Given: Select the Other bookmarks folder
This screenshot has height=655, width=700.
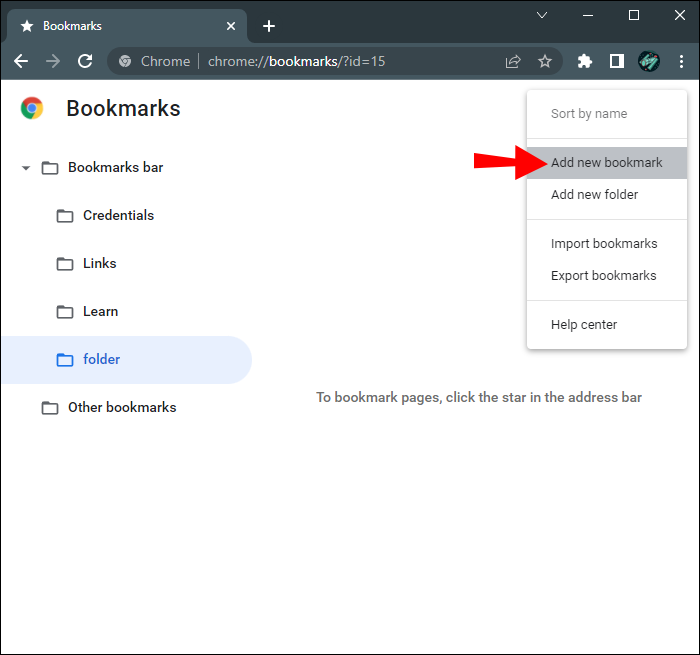Looking at the screenshot, I should click(121, 408).
